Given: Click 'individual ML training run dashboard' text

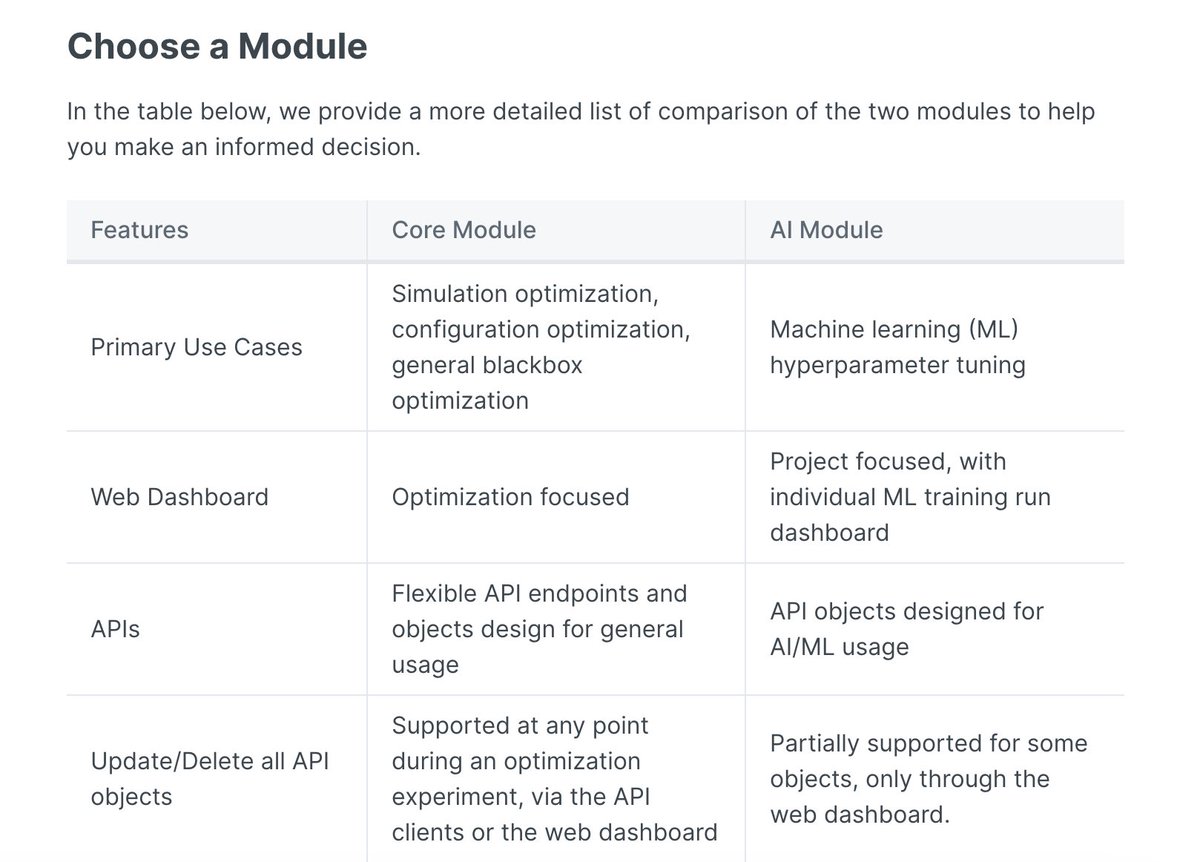Looking at the screenshot, I should 910,515.
